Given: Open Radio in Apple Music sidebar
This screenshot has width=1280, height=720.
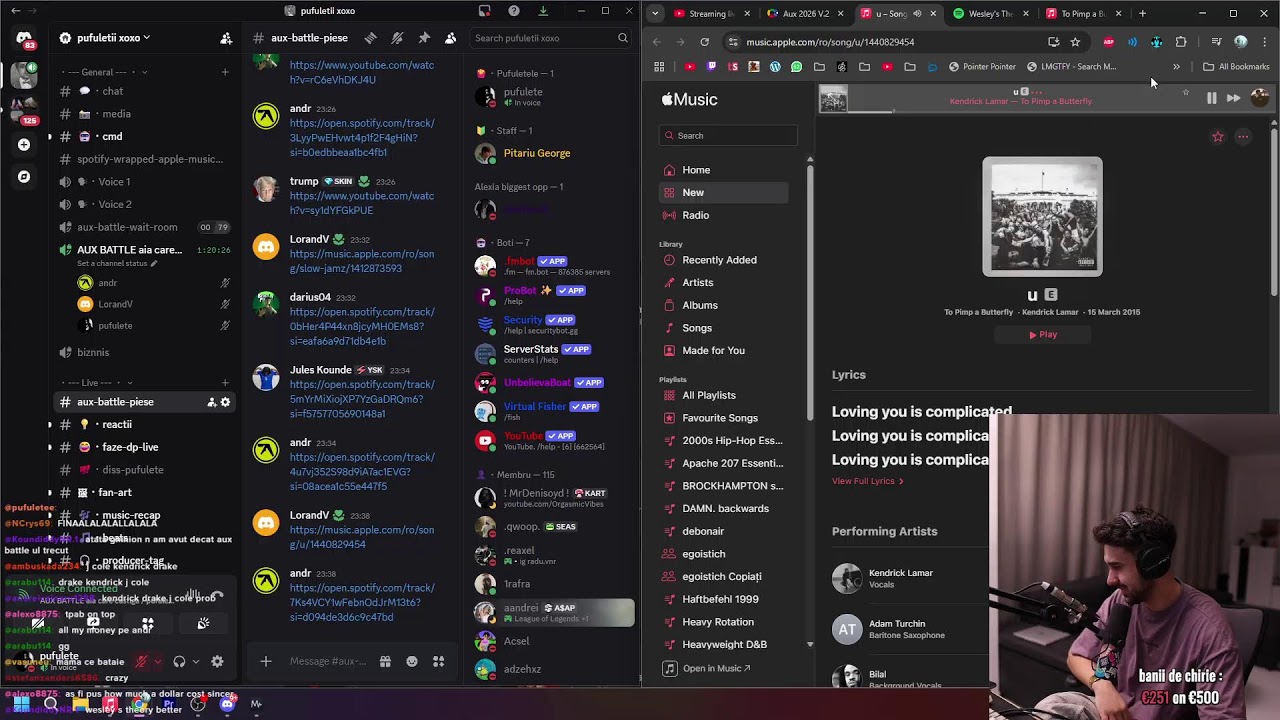Looking at the screenshot, I should click(x=722, y=215).
